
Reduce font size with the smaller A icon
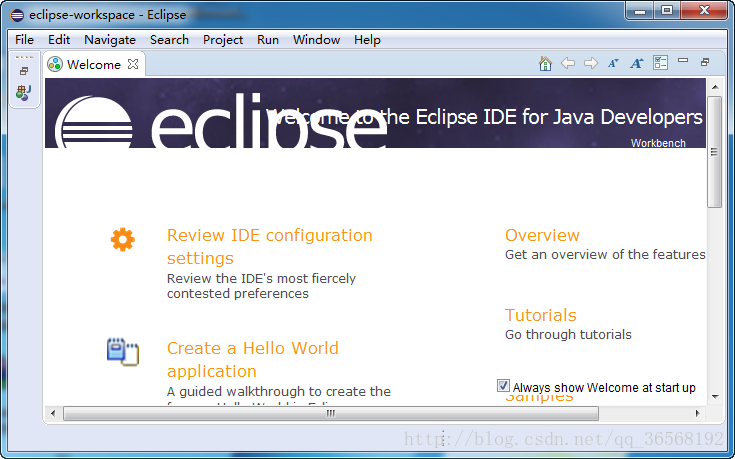click(613, 63)
